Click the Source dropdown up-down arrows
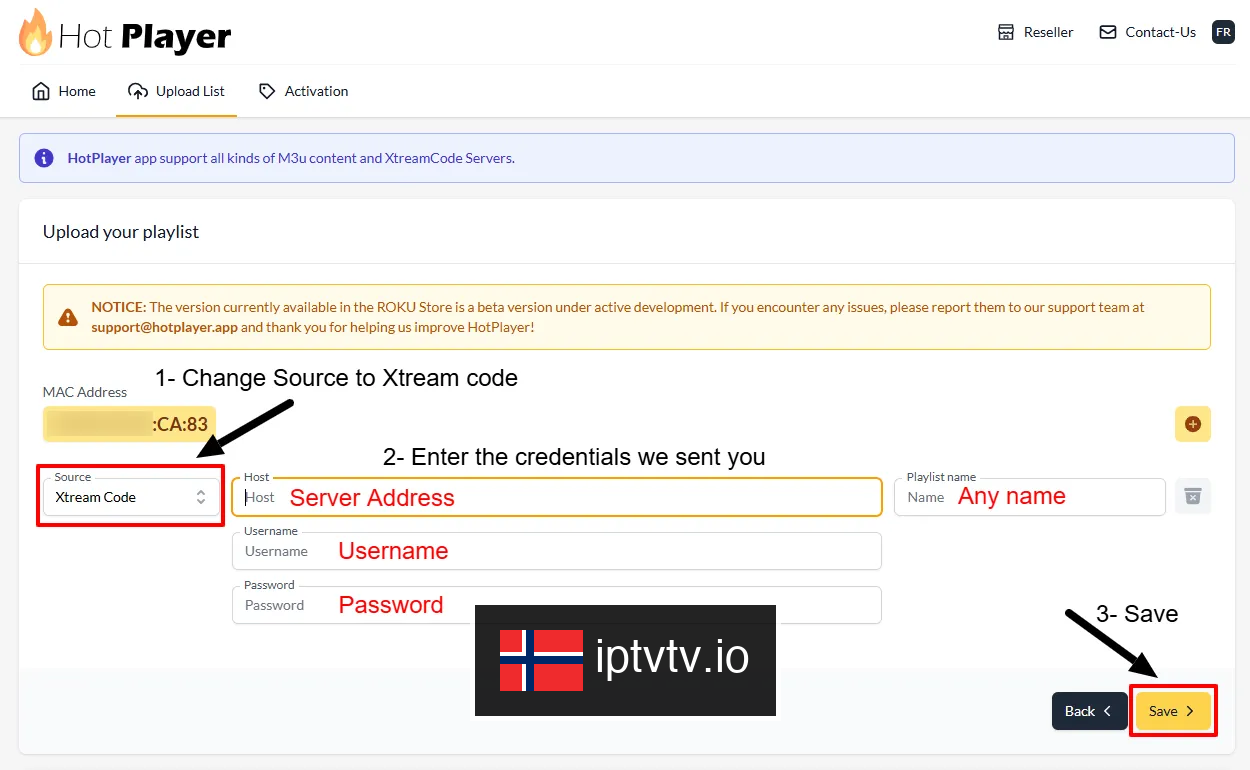Image resolution: width=1250 pixels, height=770 pixels. (x=201, y=497)
